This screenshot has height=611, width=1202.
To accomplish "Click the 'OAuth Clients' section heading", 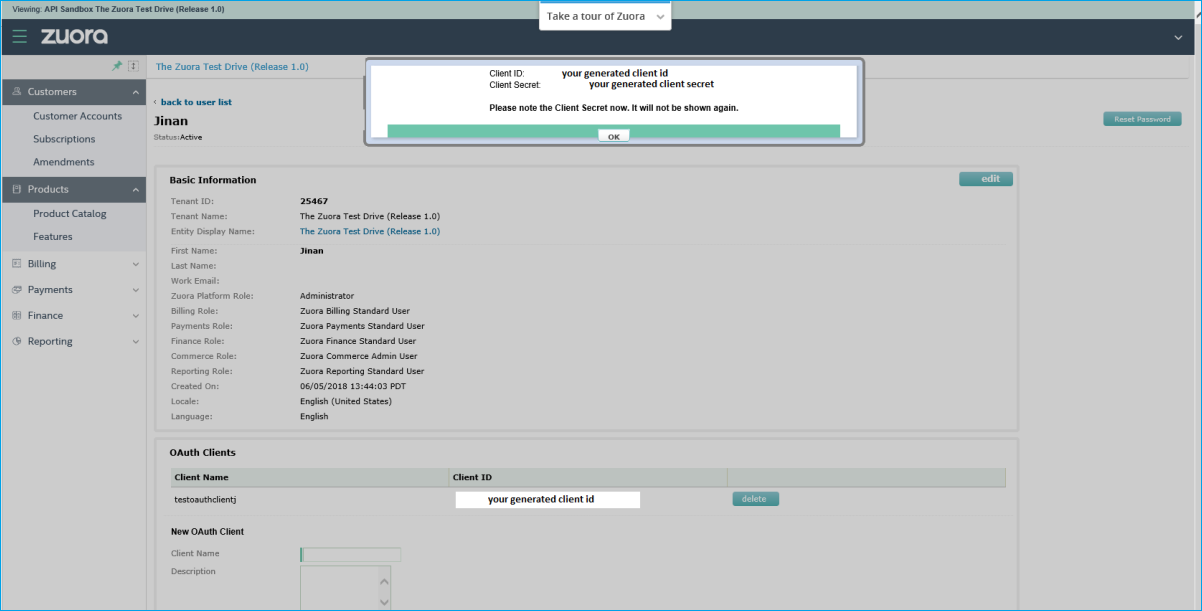I will (x=203, y=453).
